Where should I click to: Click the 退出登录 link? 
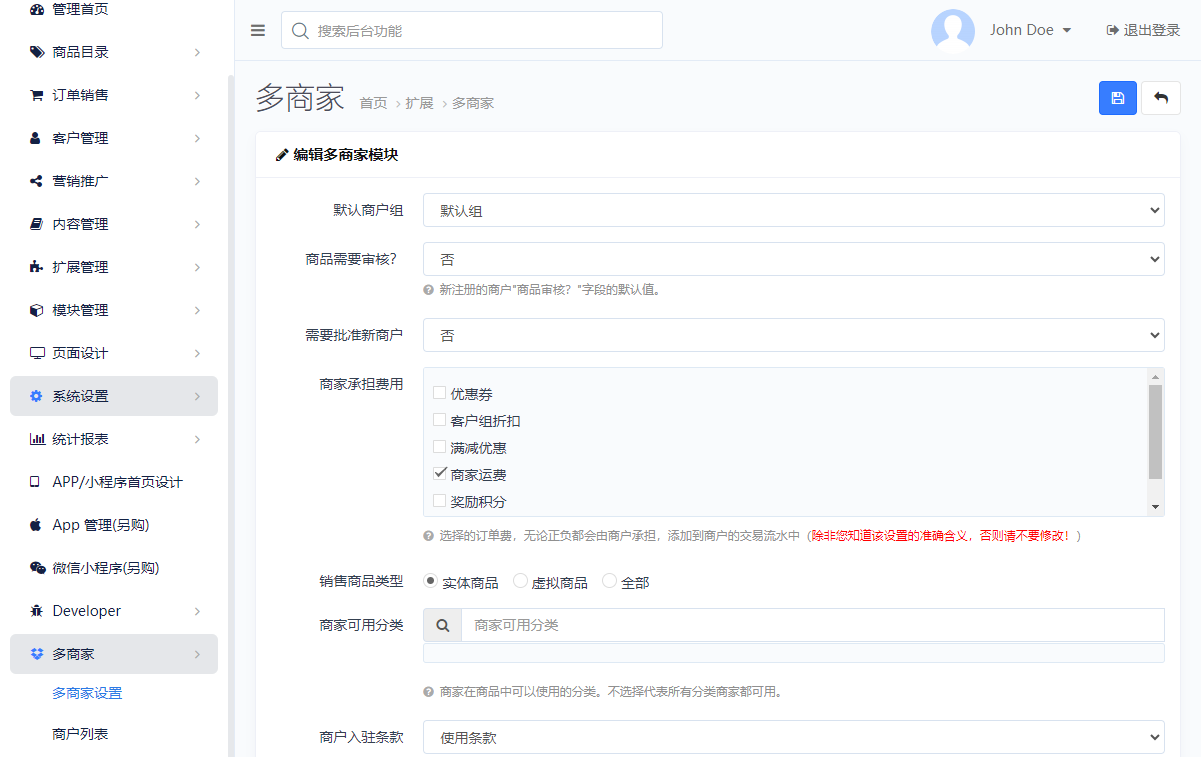click(x=1143, y=30)
